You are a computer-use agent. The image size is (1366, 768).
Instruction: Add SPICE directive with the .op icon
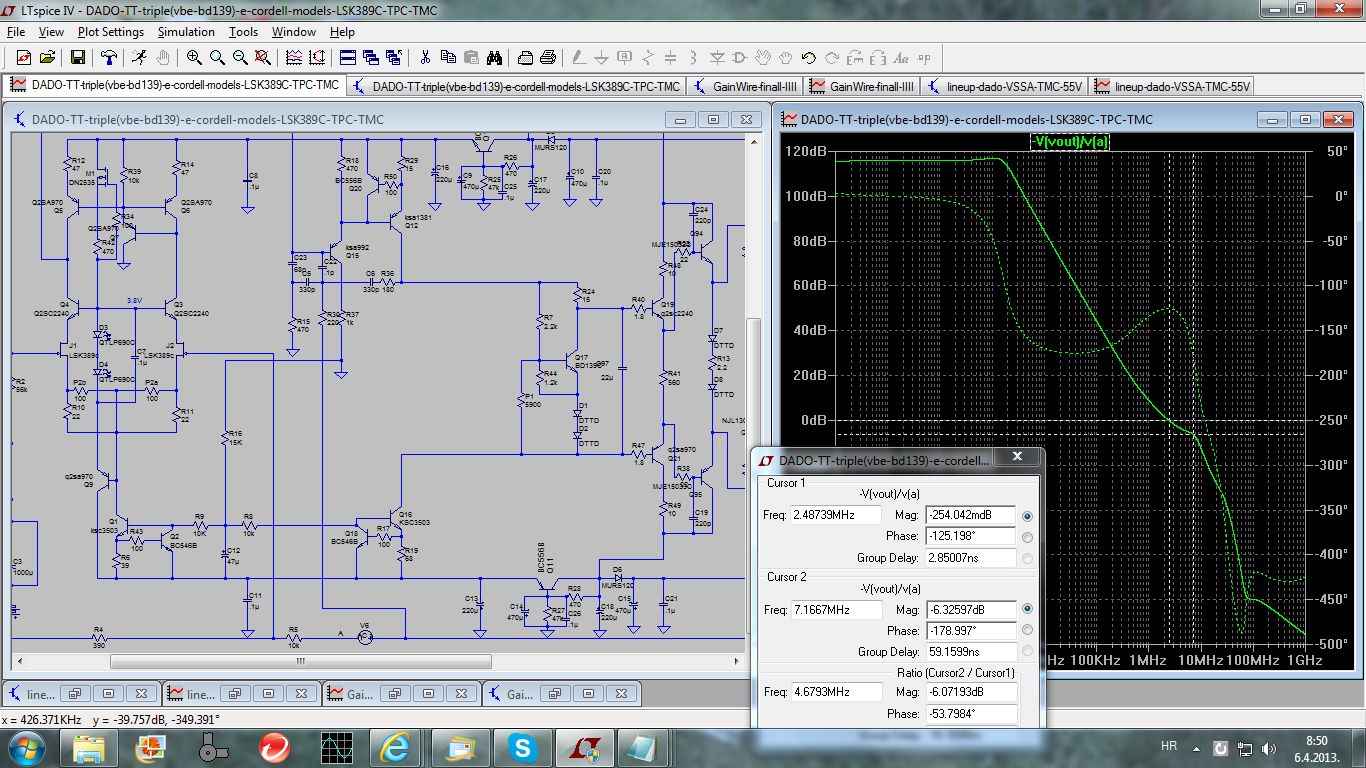pos(924,57)
